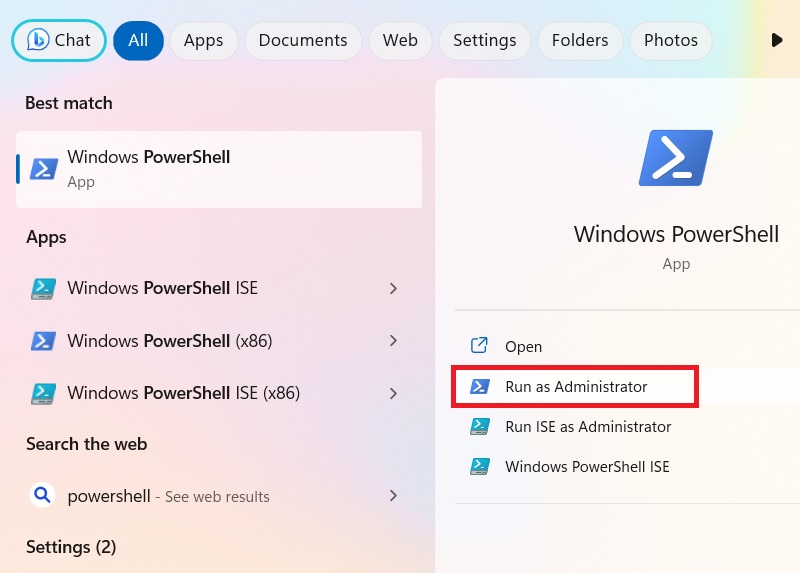Switch to the Settings filter tab

tap(485, 40)
